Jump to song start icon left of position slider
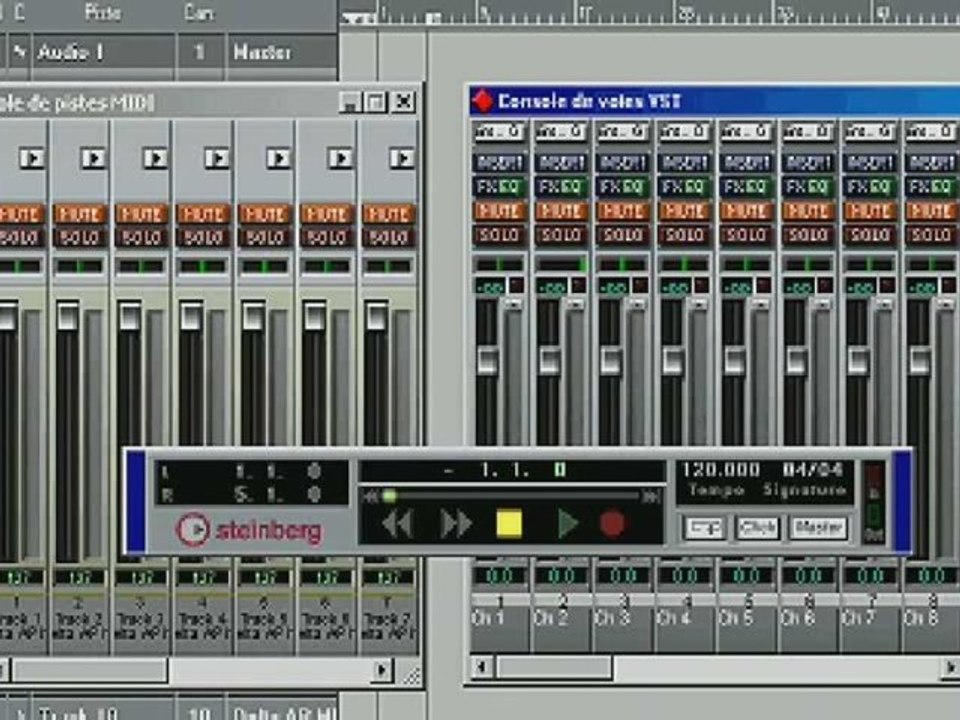The width and height of the screenshot is (960, 720). (369, 497)
